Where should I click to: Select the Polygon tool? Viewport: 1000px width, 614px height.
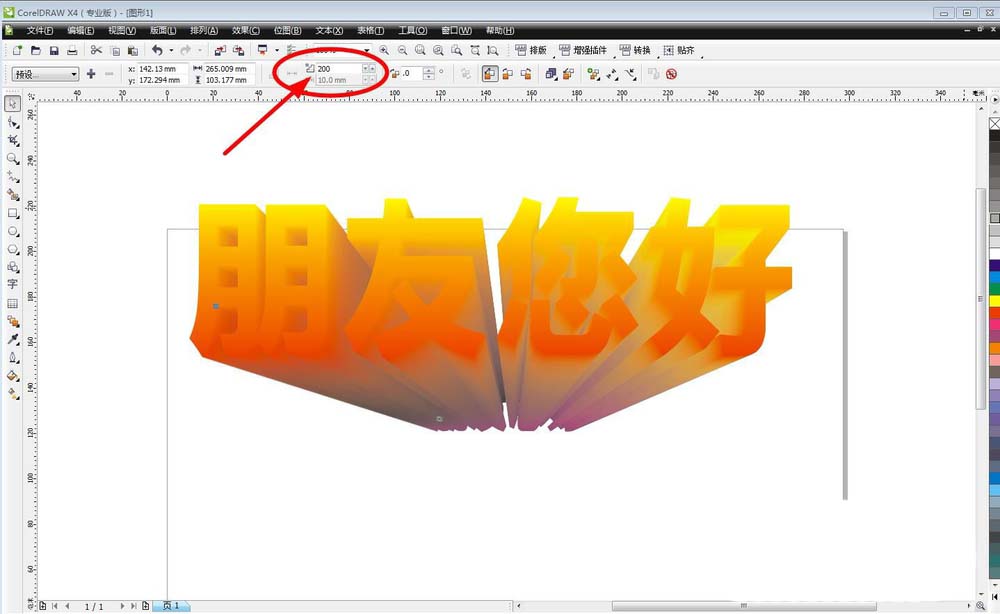(x=13, y=249)
